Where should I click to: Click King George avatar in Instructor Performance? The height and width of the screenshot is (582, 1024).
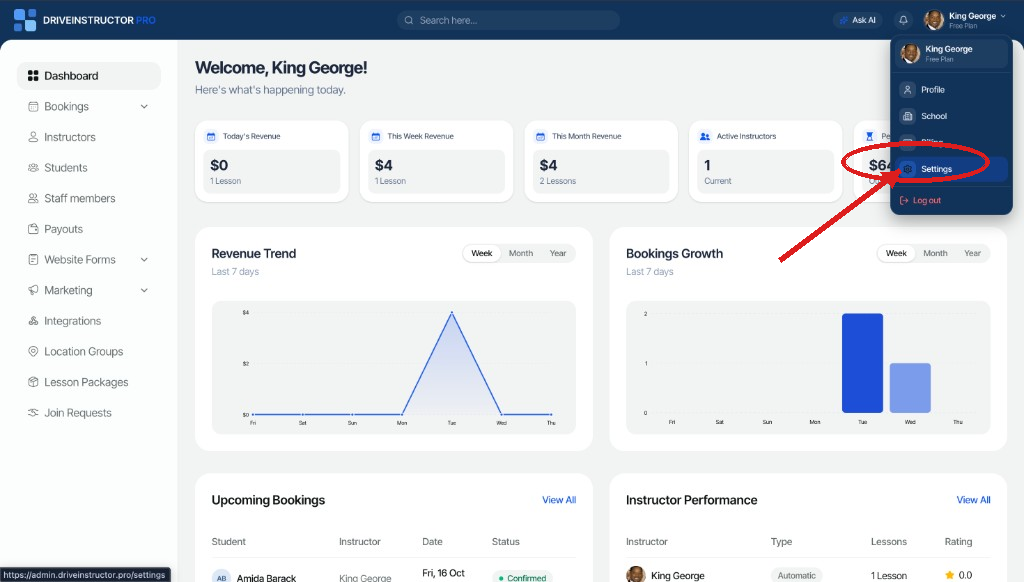[x=635, y=575]
